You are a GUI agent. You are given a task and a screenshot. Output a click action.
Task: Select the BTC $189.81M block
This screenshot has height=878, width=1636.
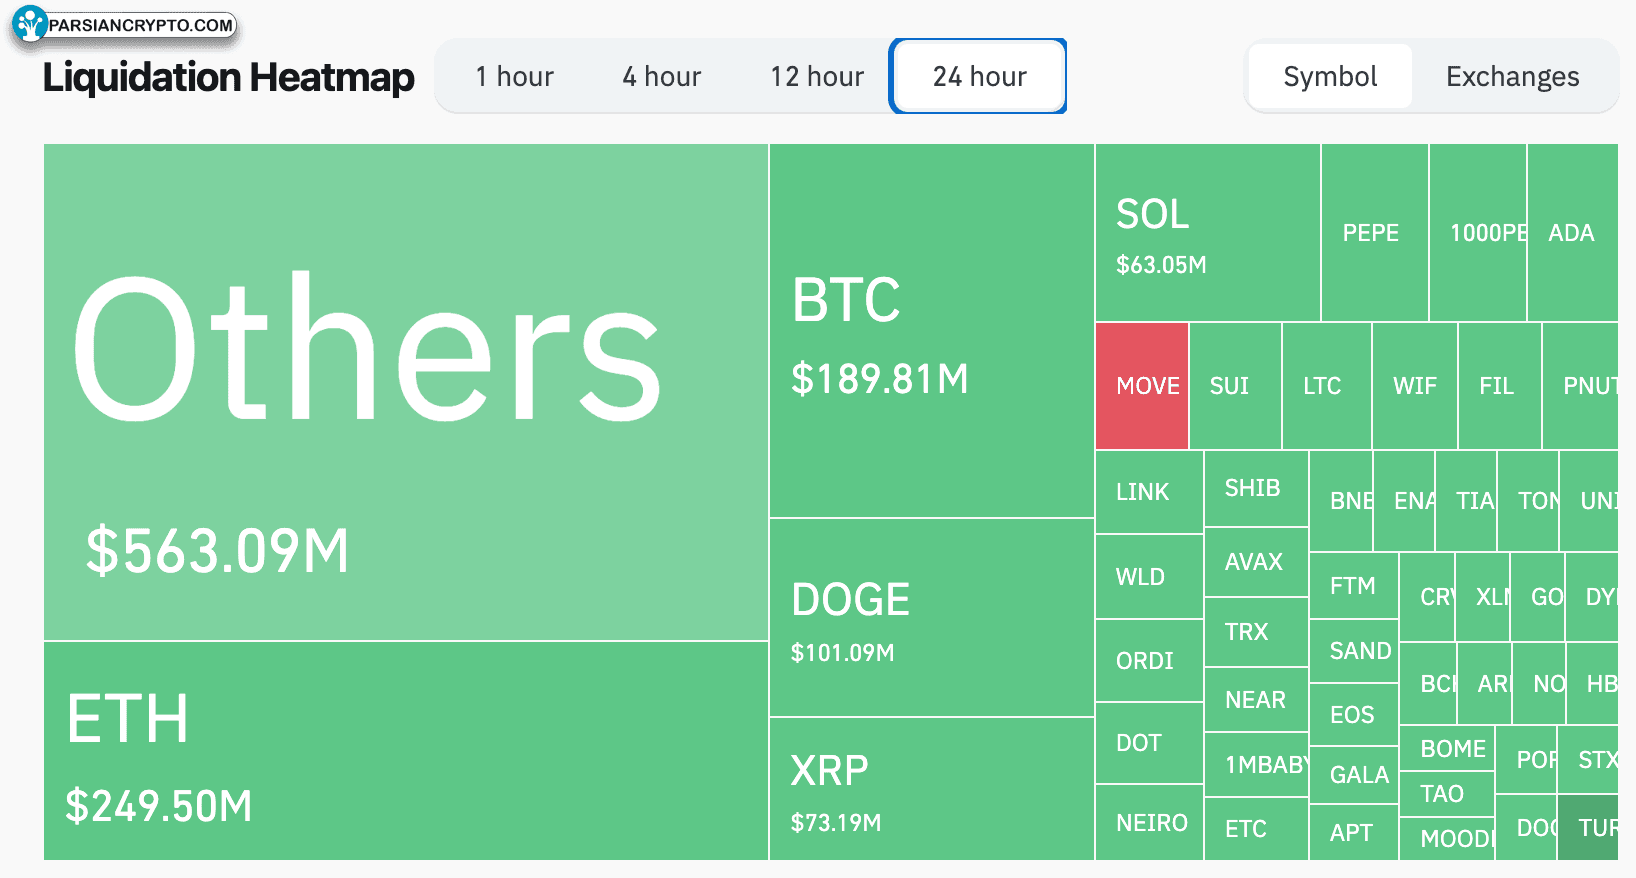(x=932, y=330)
